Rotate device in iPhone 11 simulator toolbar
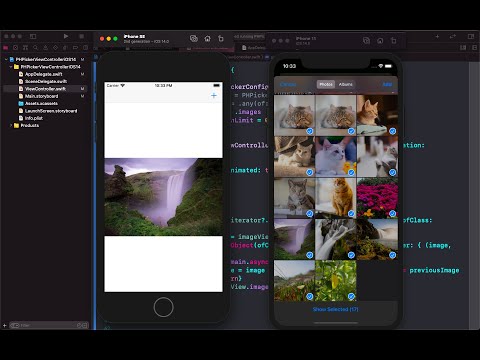Viewport: 480px width, 360px height. (394, 41)
